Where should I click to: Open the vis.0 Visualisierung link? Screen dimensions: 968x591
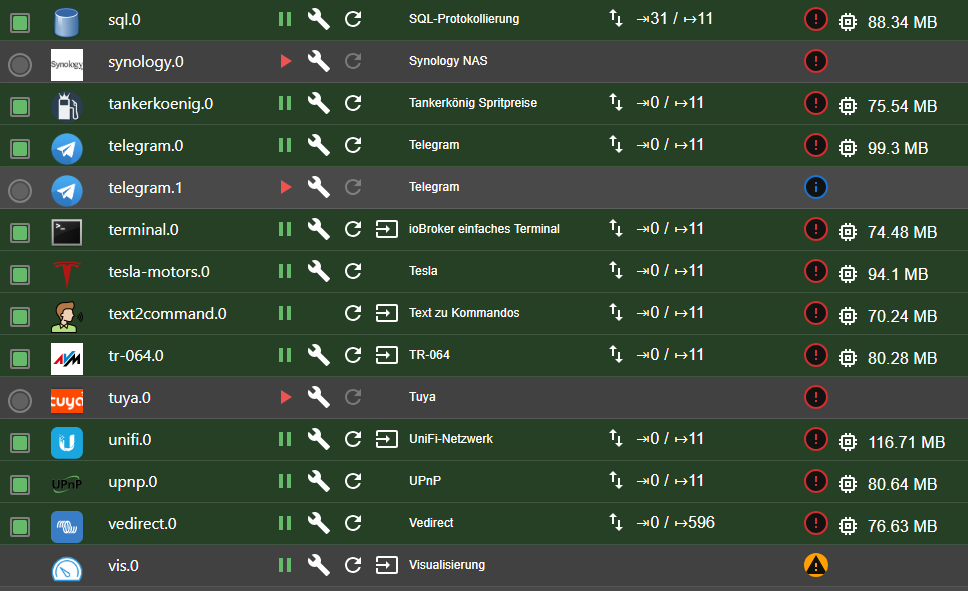click(386, 565)
